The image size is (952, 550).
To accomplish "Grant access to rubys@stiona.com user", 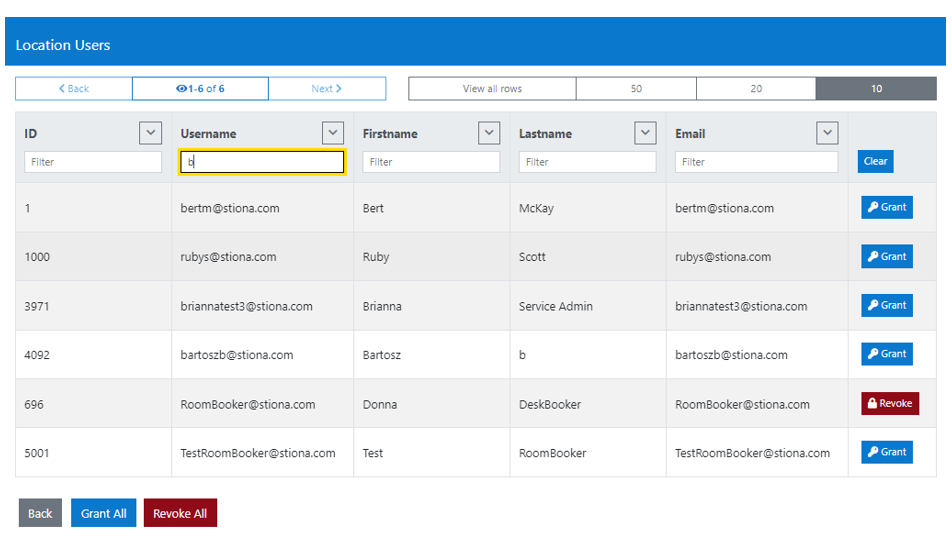I will pyautogui.click(x=886, y=257).
